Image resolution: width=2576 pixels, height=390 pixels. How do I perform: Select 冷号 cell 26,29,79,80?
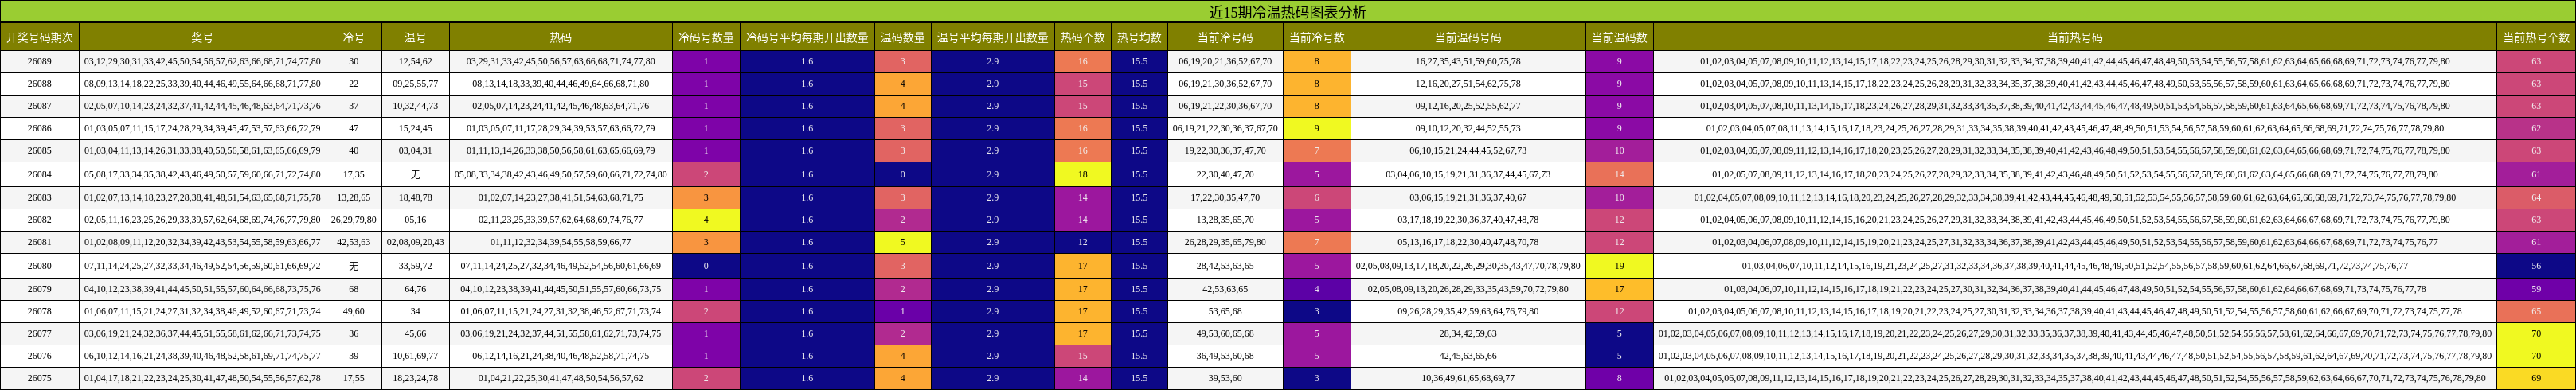coord(353,220)
